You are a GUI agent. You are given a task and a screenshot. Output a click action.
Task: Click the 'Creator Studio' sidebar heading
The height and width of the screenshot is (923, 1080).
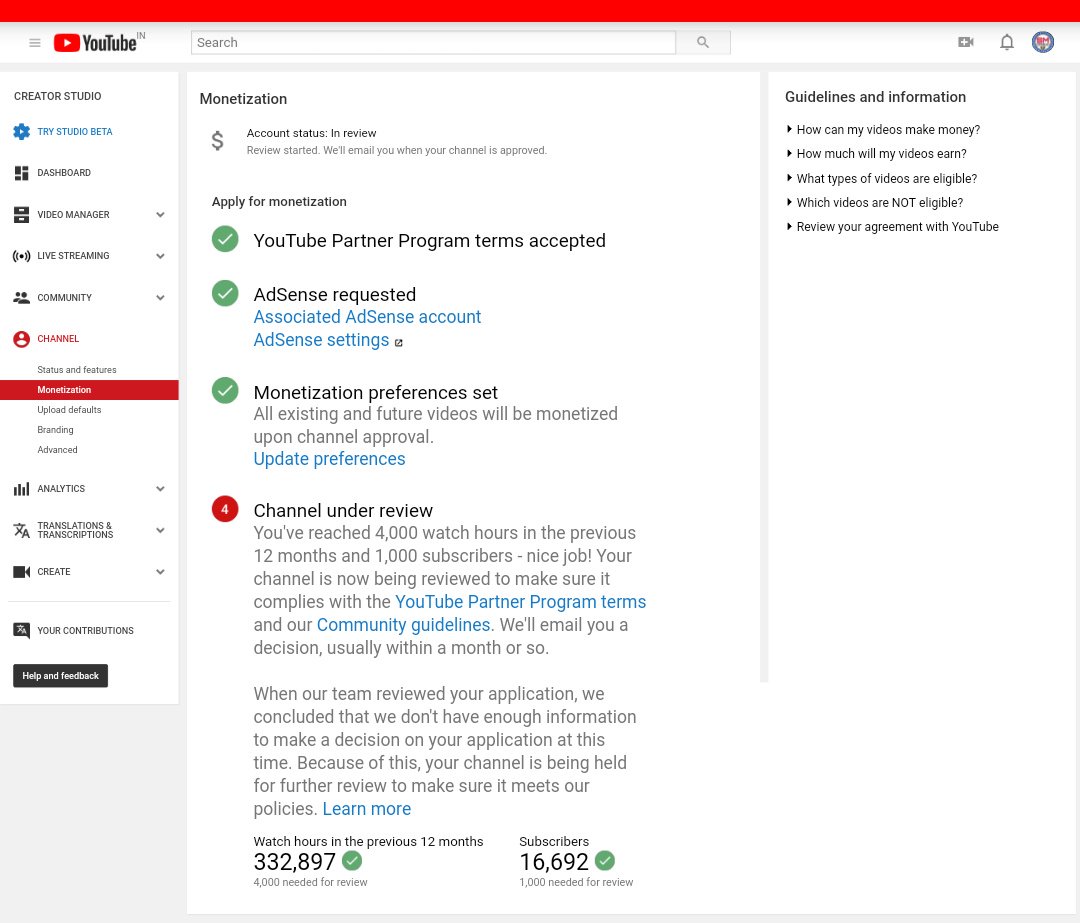[x=57, y=96]
